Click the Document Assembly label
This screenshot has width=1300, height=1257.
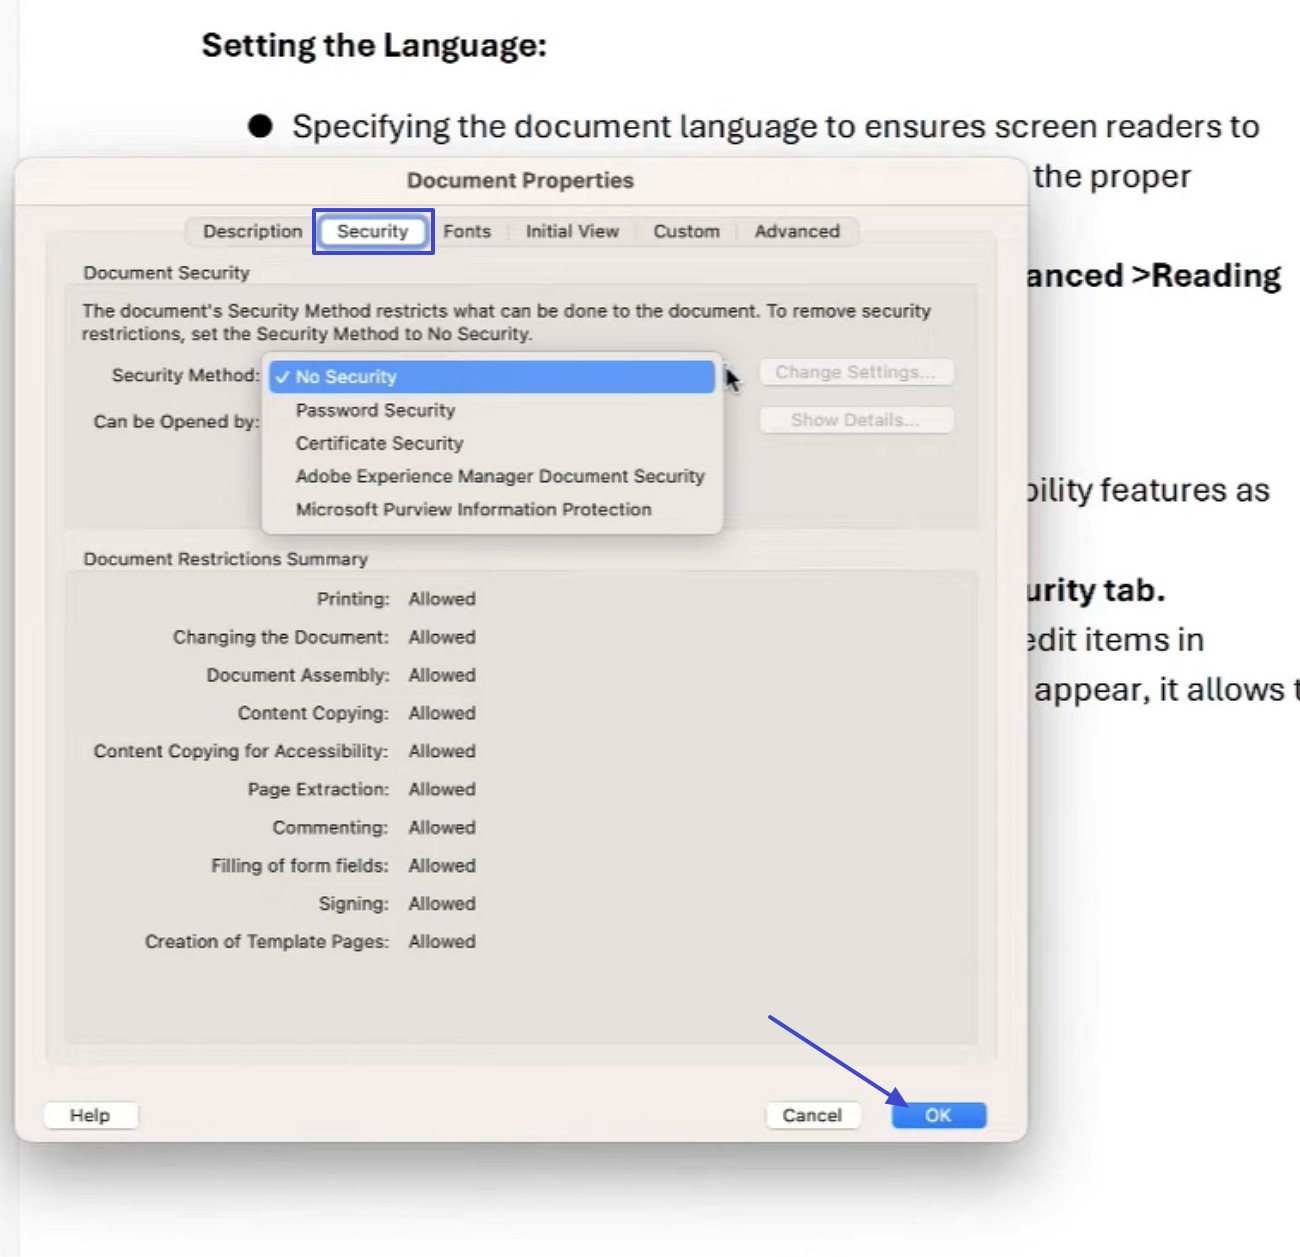[x=298, y=675]
